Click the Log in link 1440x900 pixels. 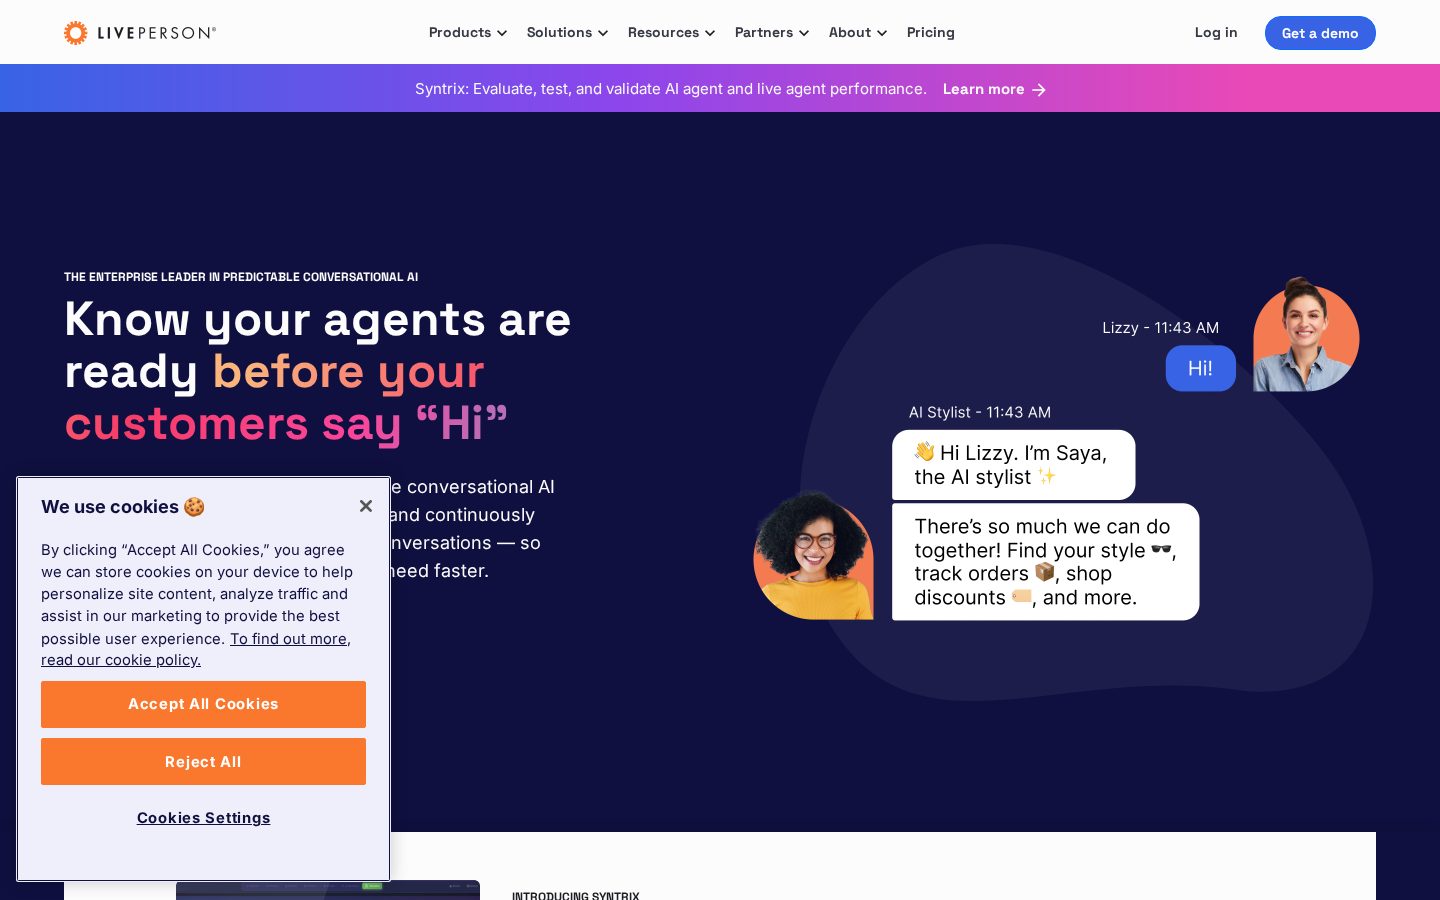click(1216, 33)
